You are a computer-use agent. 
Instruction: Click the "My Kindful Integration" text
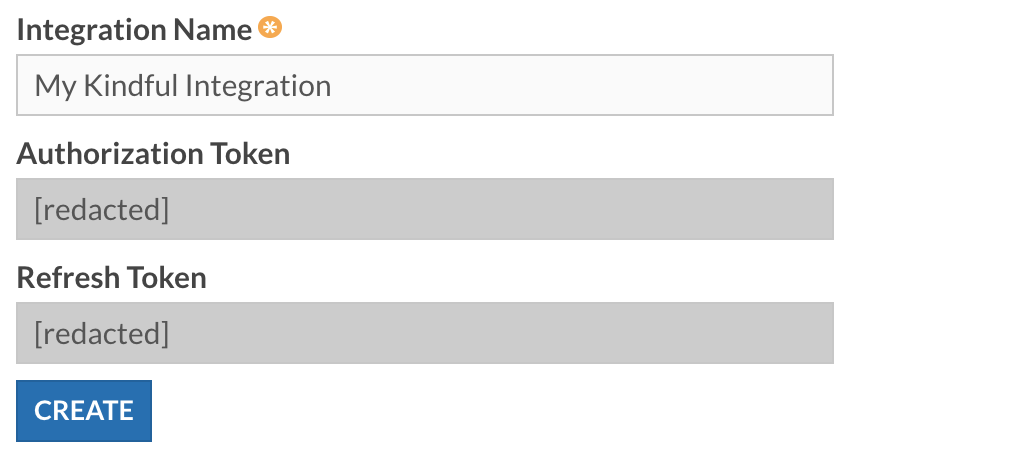(182, 86)
